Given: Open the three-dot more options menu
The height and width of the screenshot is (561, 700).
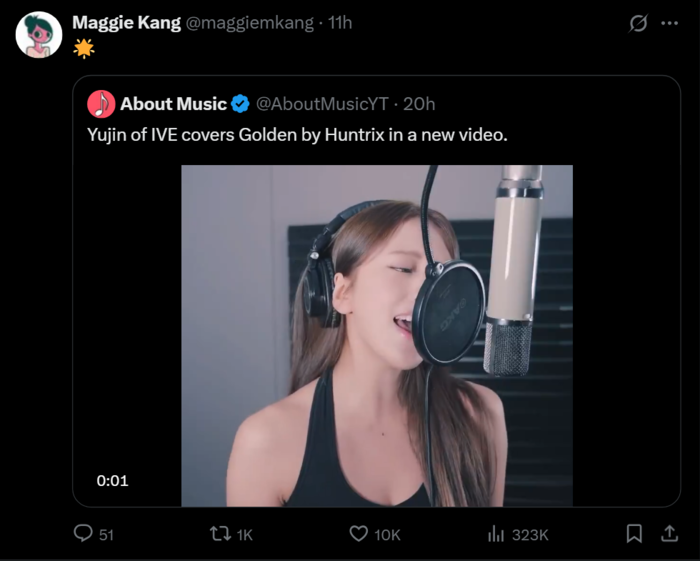Looking at the screenshot, I should pos(669,23).
